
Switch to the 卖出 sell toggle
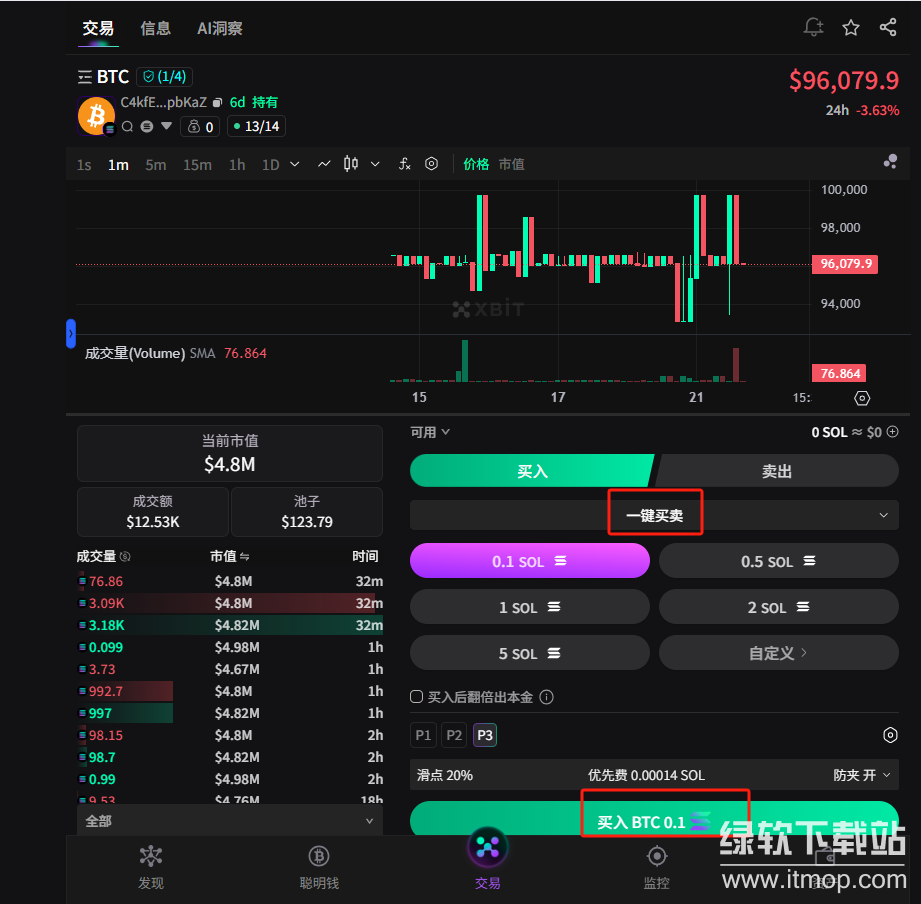click(x=777, y=471)
